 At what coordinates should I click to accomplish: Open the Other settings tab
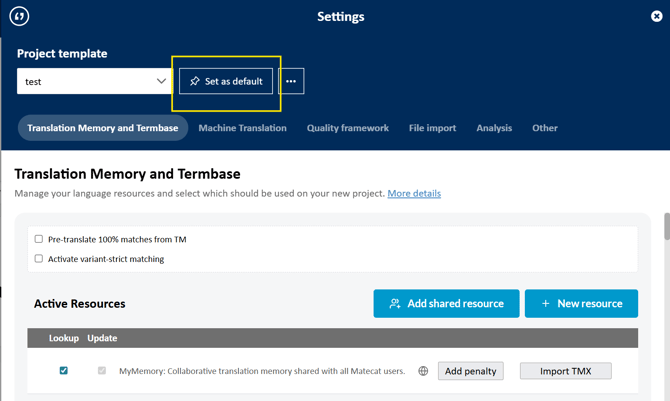click(x=545, y=128)
